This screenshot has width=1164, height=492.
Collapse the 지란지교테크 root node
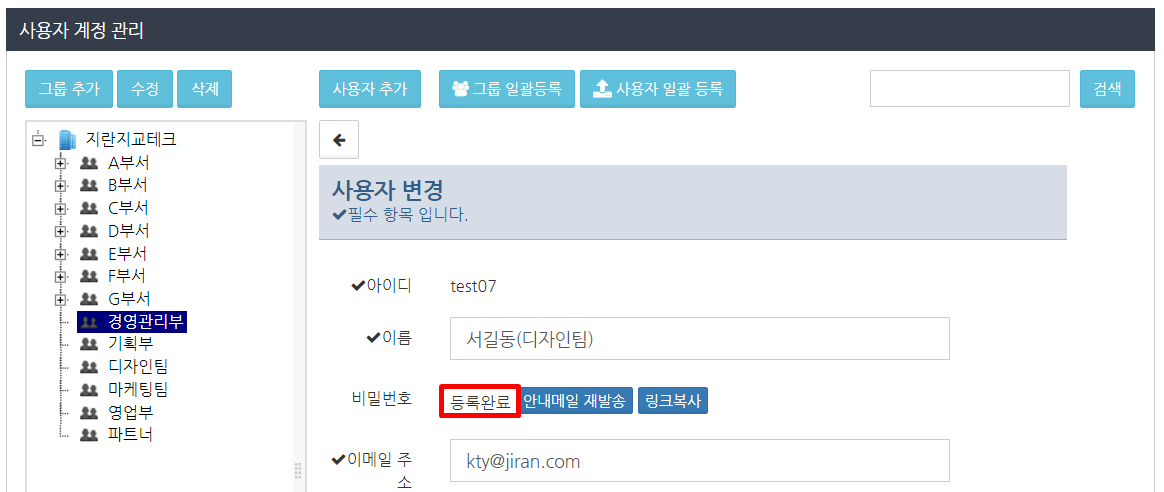click(x=38, y=140)
